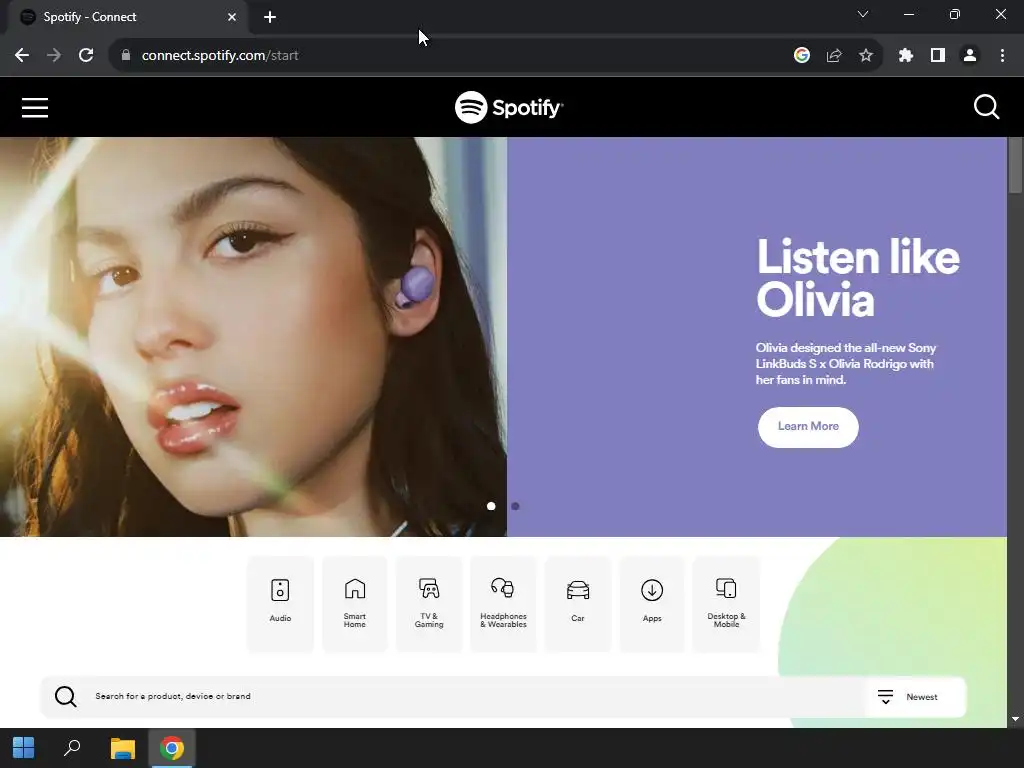Reload the page with refresh icon
The width and height of the screenshot is (1024, 768).
pos(86,56)
